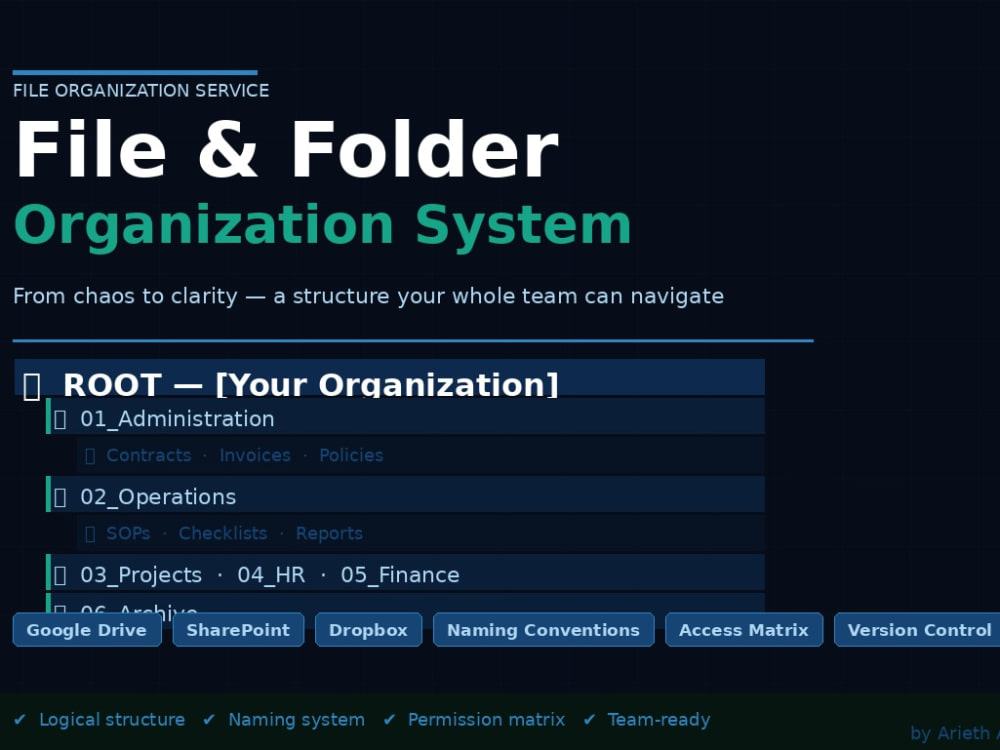Click the Dropbox tag
This screenshot has height=750, width=1000.
click(x=368, y=629)
